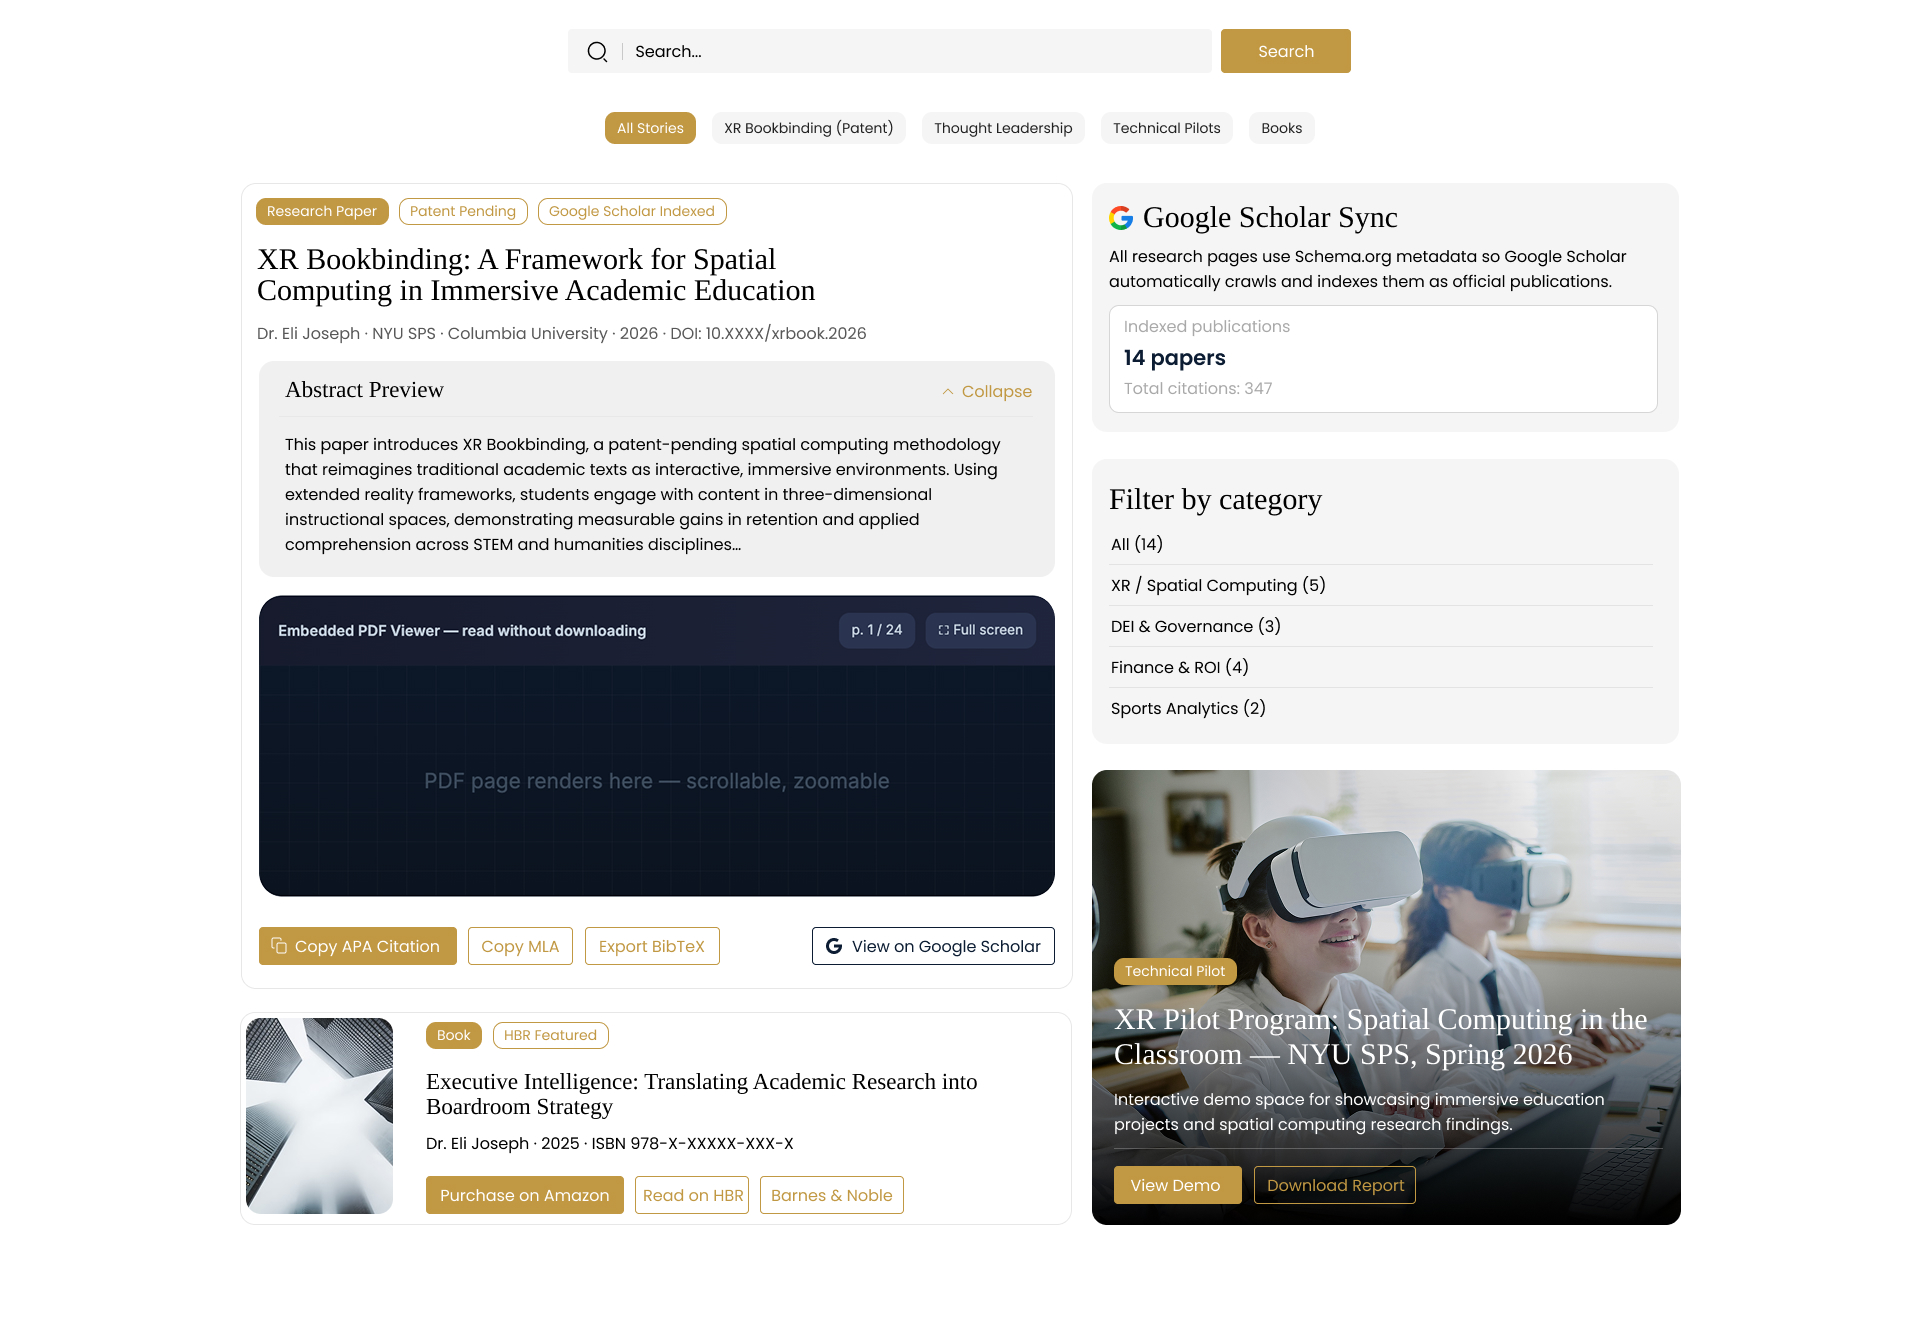1920x1336 pixels.
Task: Click the Patent Pending tag
Action: pyautogui.click(x=462, y=211)
